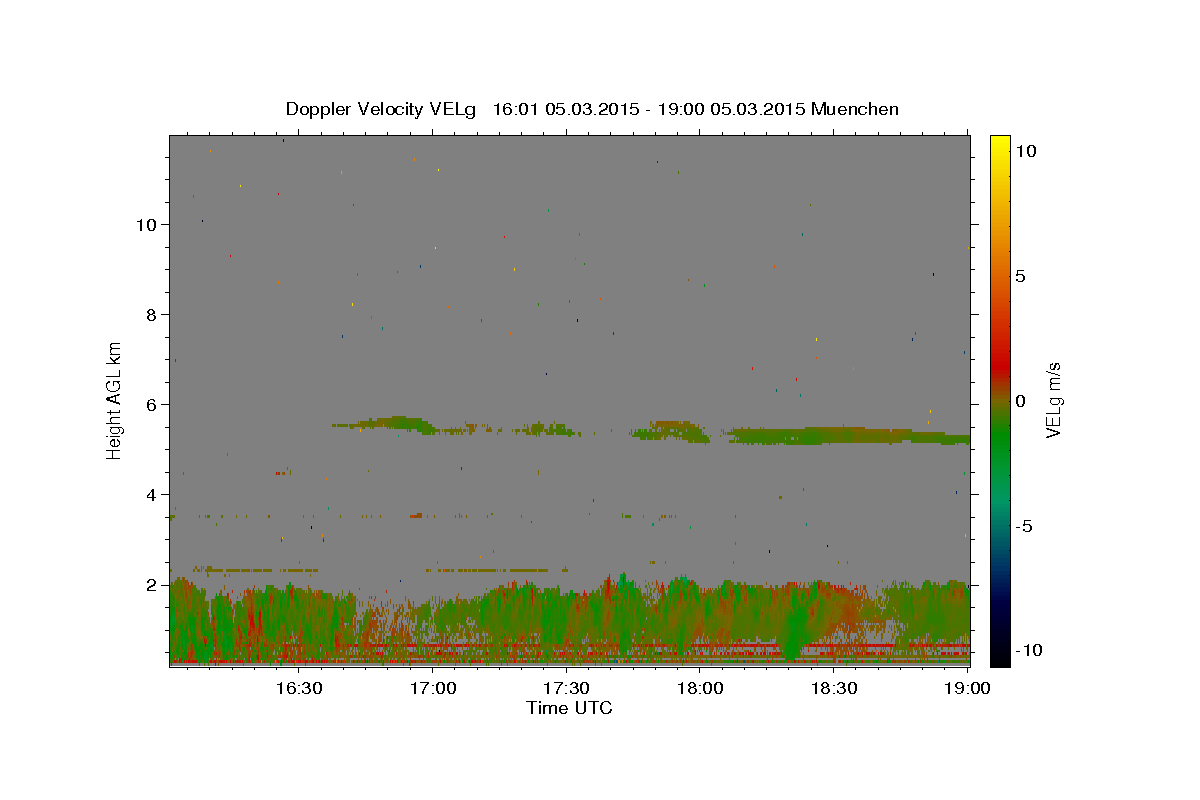Click the 16:30 time tick label
Screen dimensions: 1200x800
tap(299, 688)
